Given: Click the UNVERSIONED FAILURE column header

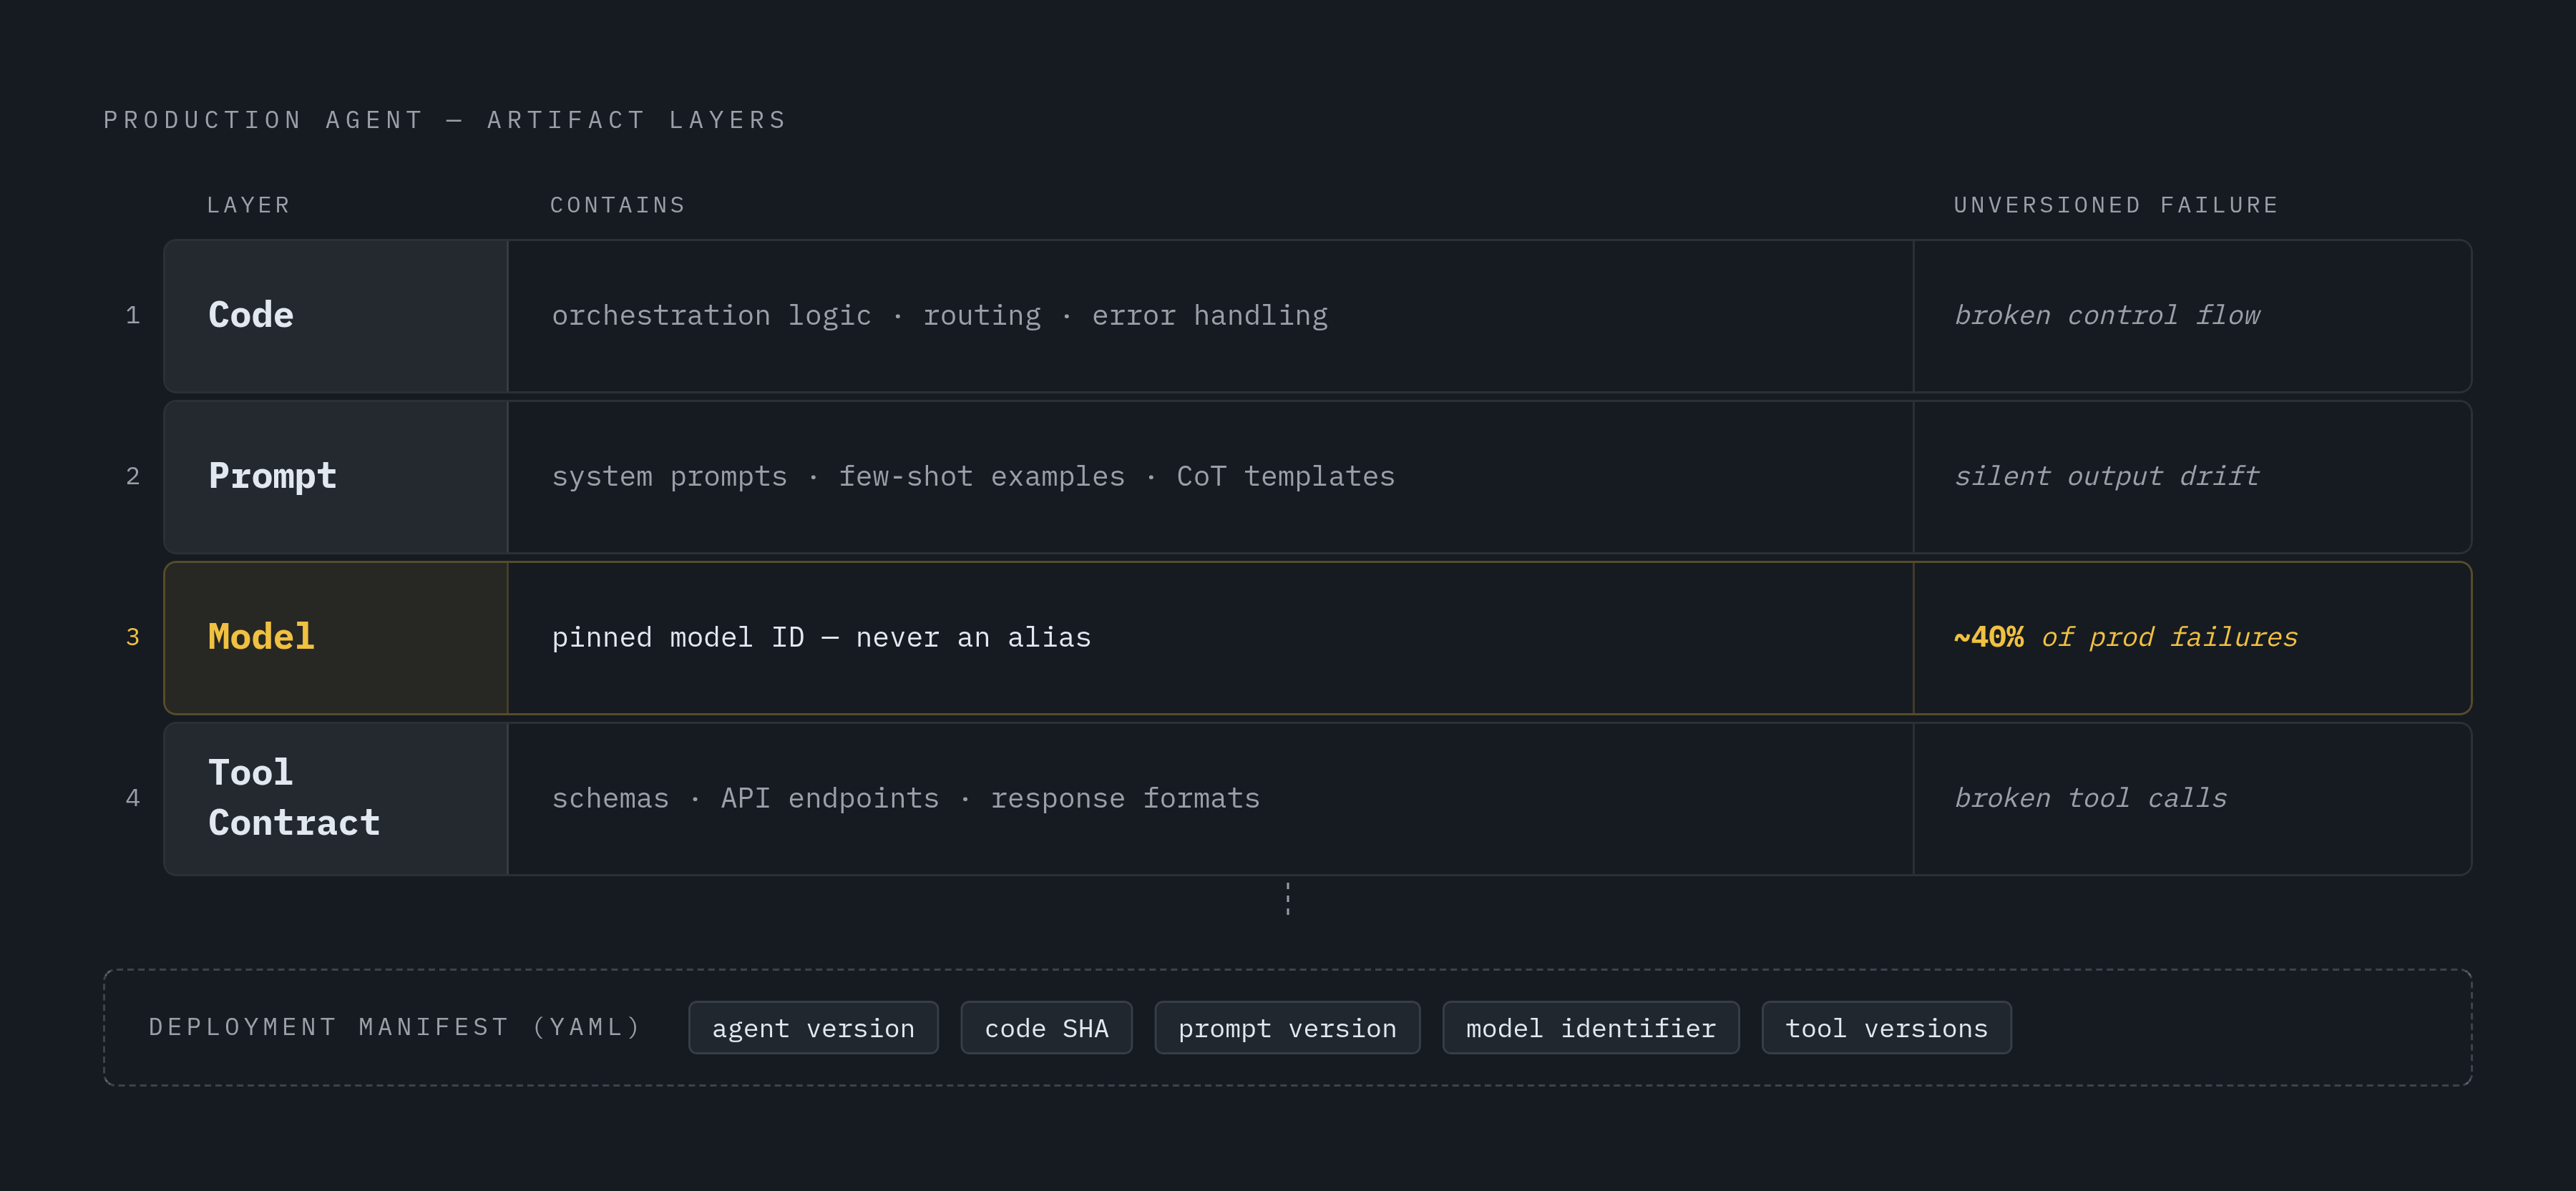Looking at the screenshot, I should [2116, 205].
